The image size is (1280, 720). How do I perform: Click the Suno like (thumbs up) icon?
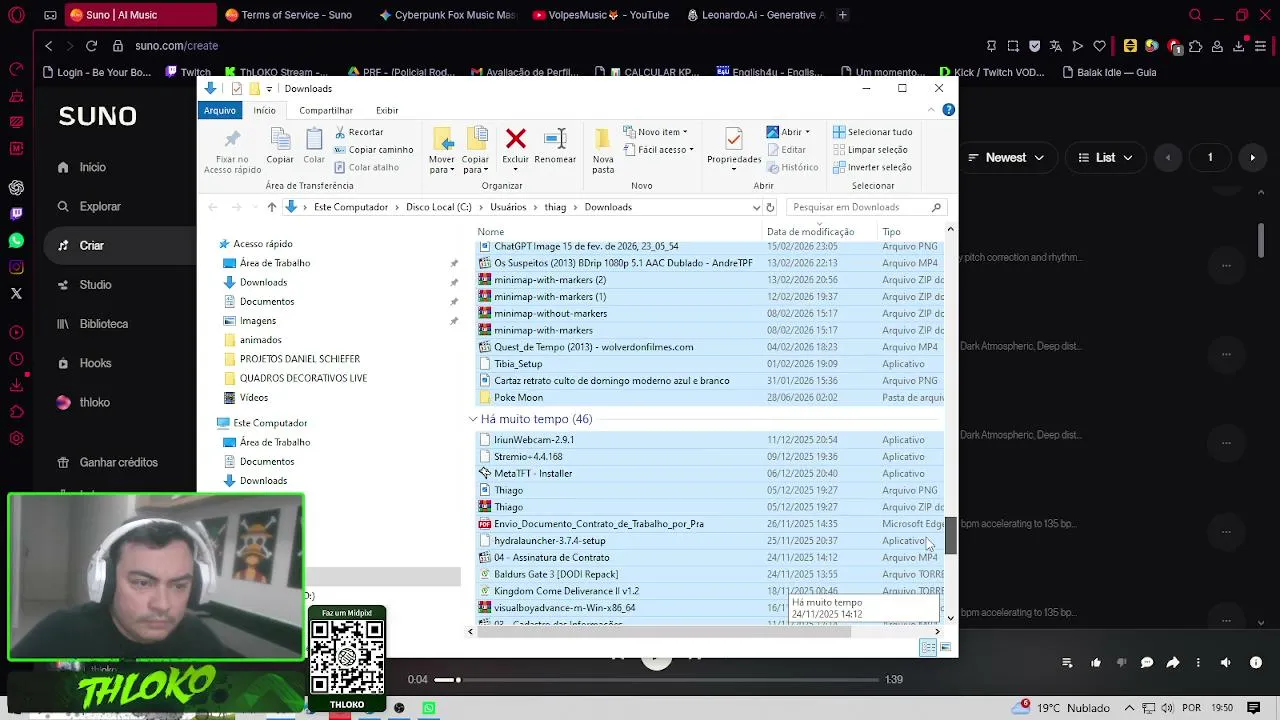tap(1095, 662)
